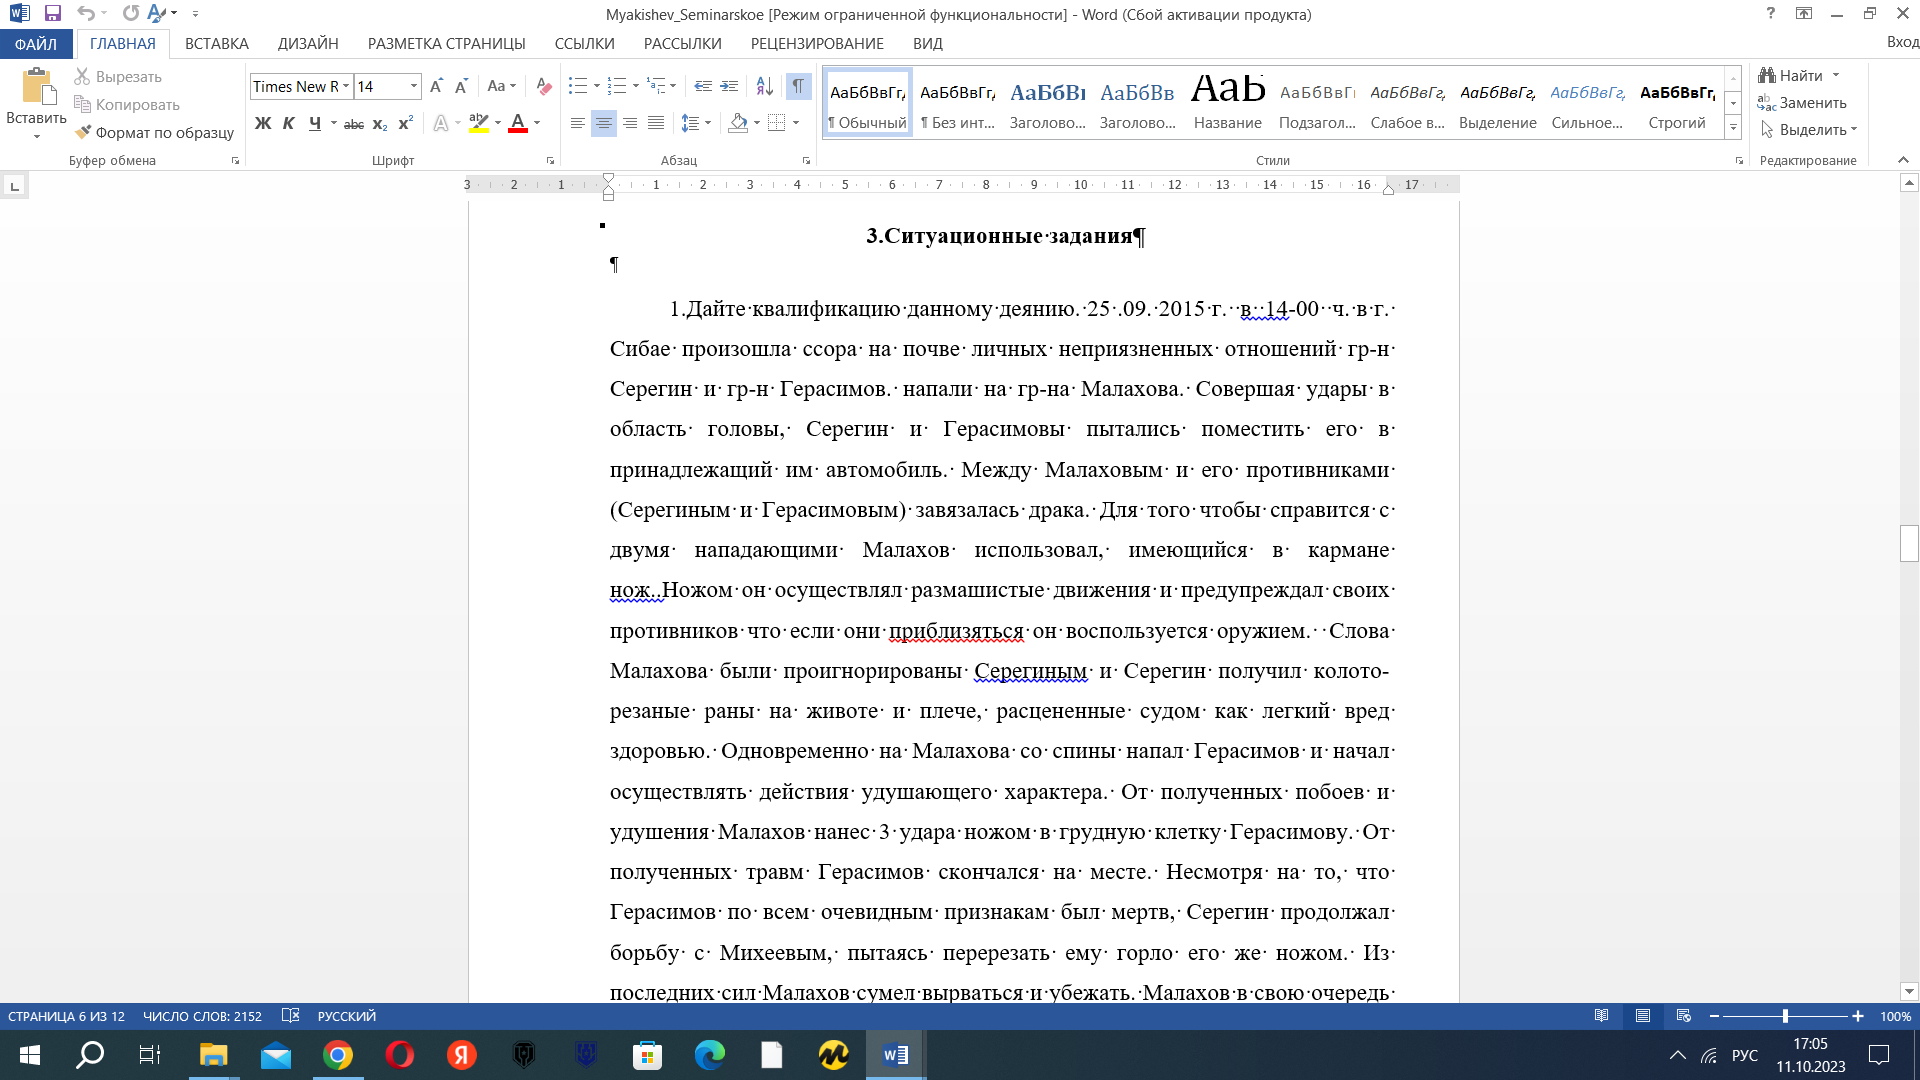Open the borders dropdown arrow
The image size is (1920, 1080).
[x=796, y=123]
